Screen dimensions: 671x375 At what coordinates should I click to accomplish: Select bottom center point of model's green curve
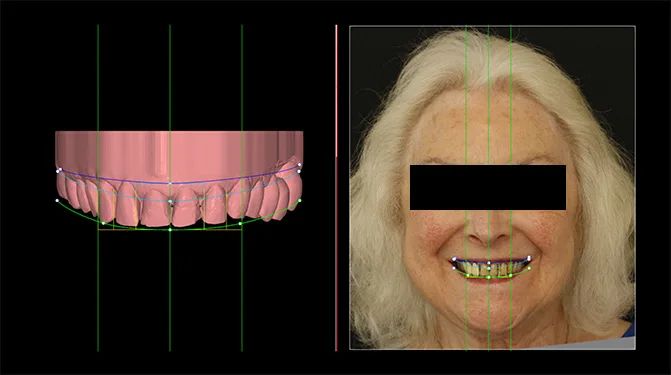pyautogui.click(x=170, y=230)
